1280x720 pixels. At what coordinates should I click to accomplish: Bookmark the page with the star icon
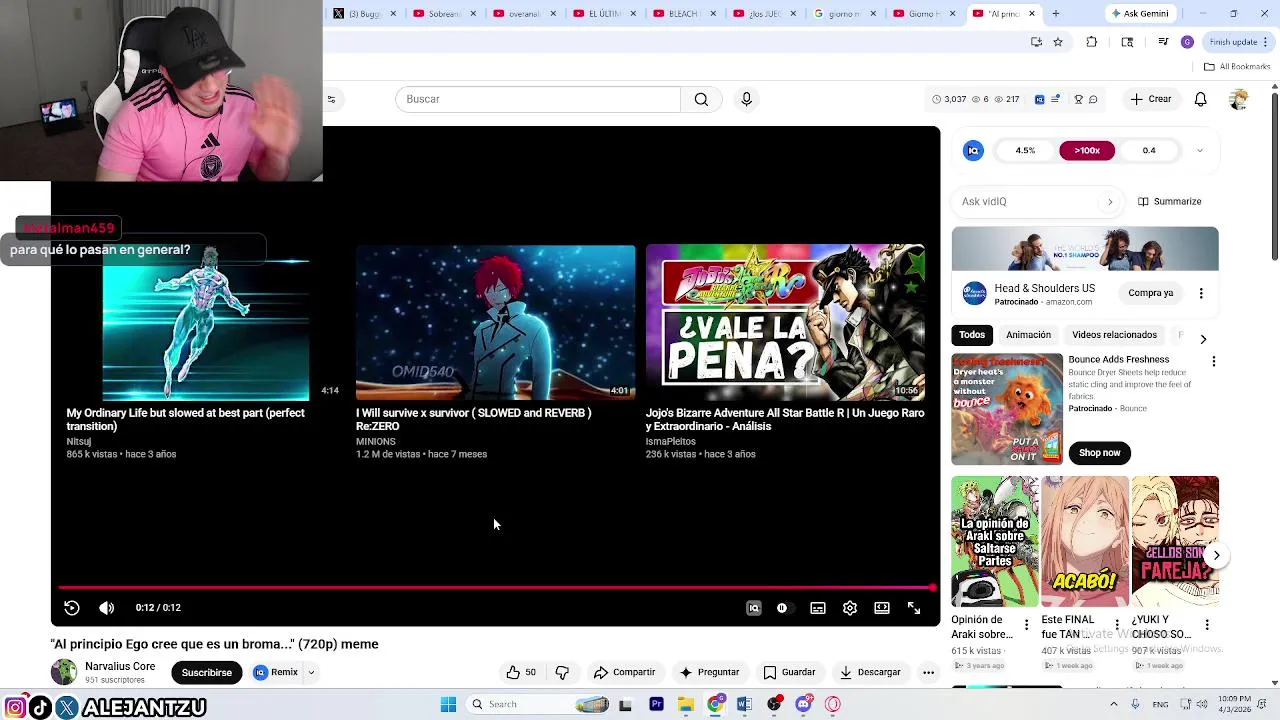[1058, 42]
